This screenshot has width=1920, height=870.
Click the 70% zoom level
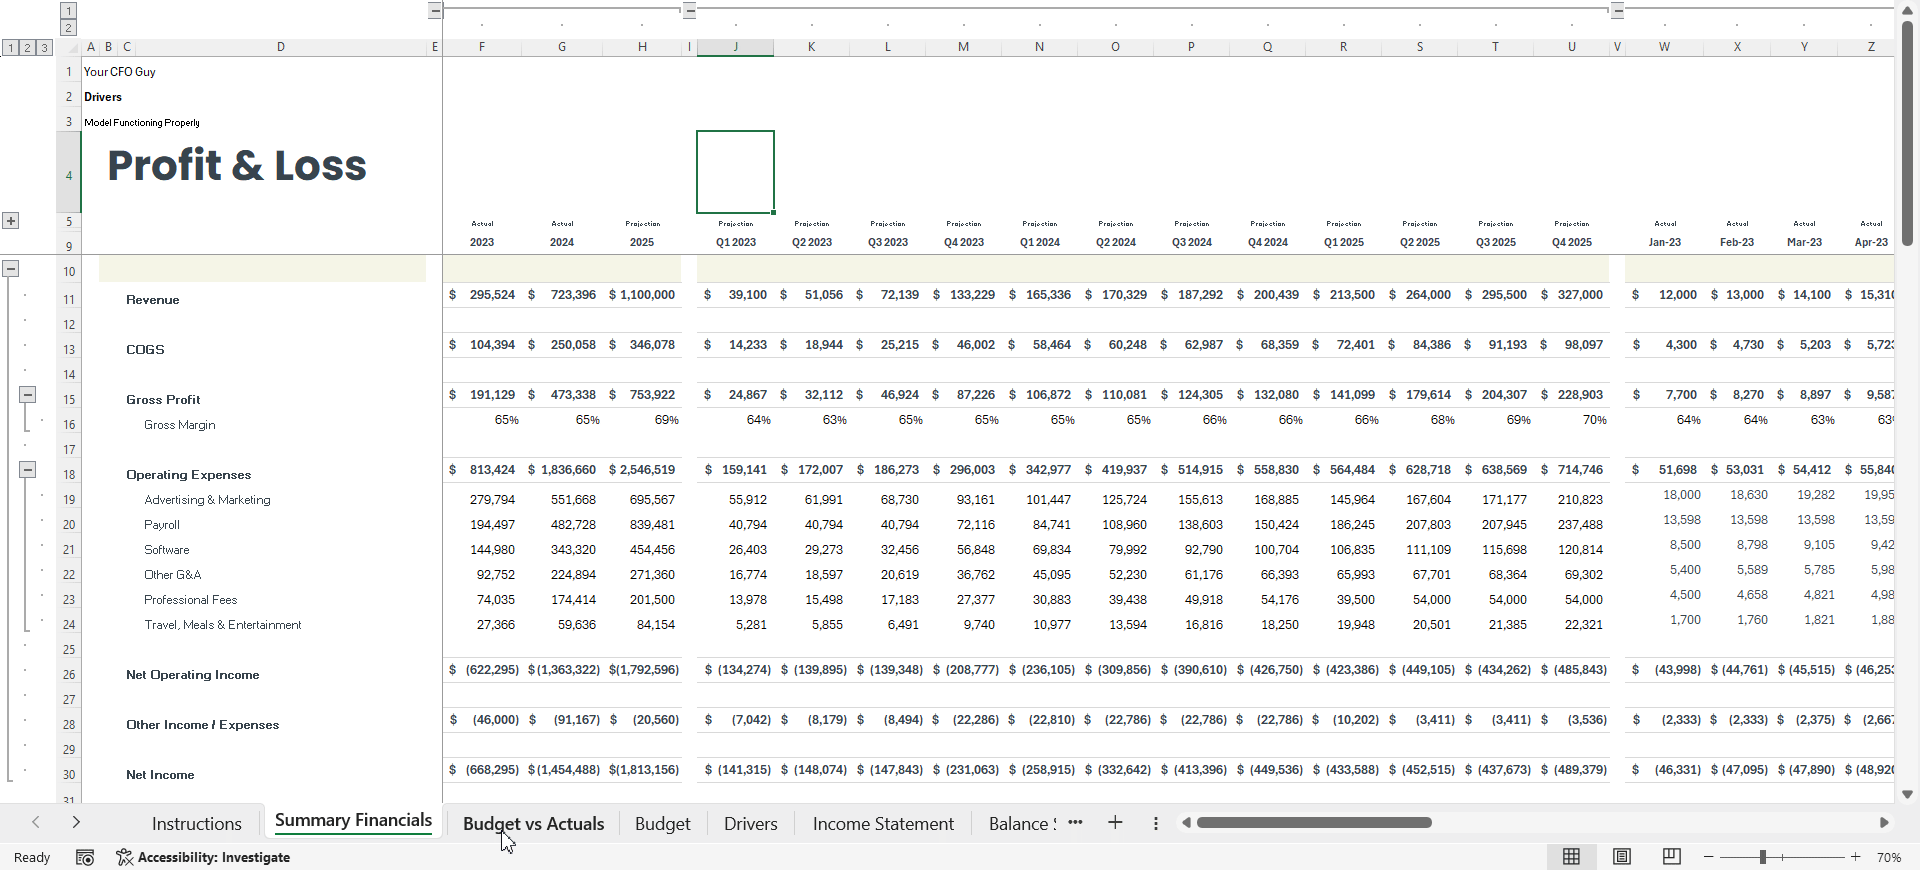tap(1889, 857)
